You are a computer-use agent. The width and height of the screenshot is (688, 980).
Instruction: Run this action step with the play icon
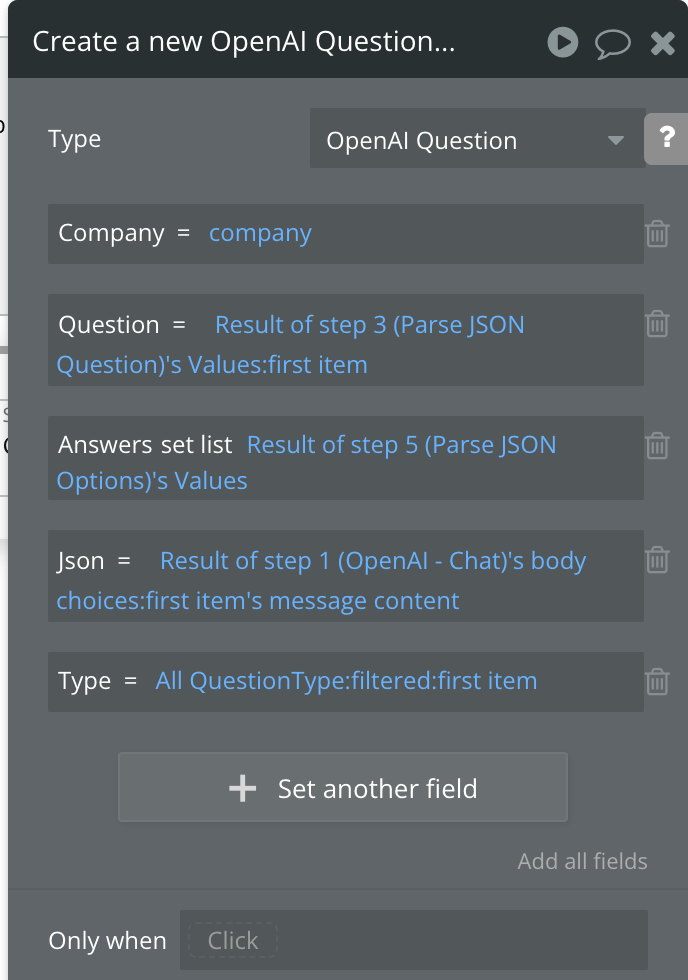pos(562,42)
